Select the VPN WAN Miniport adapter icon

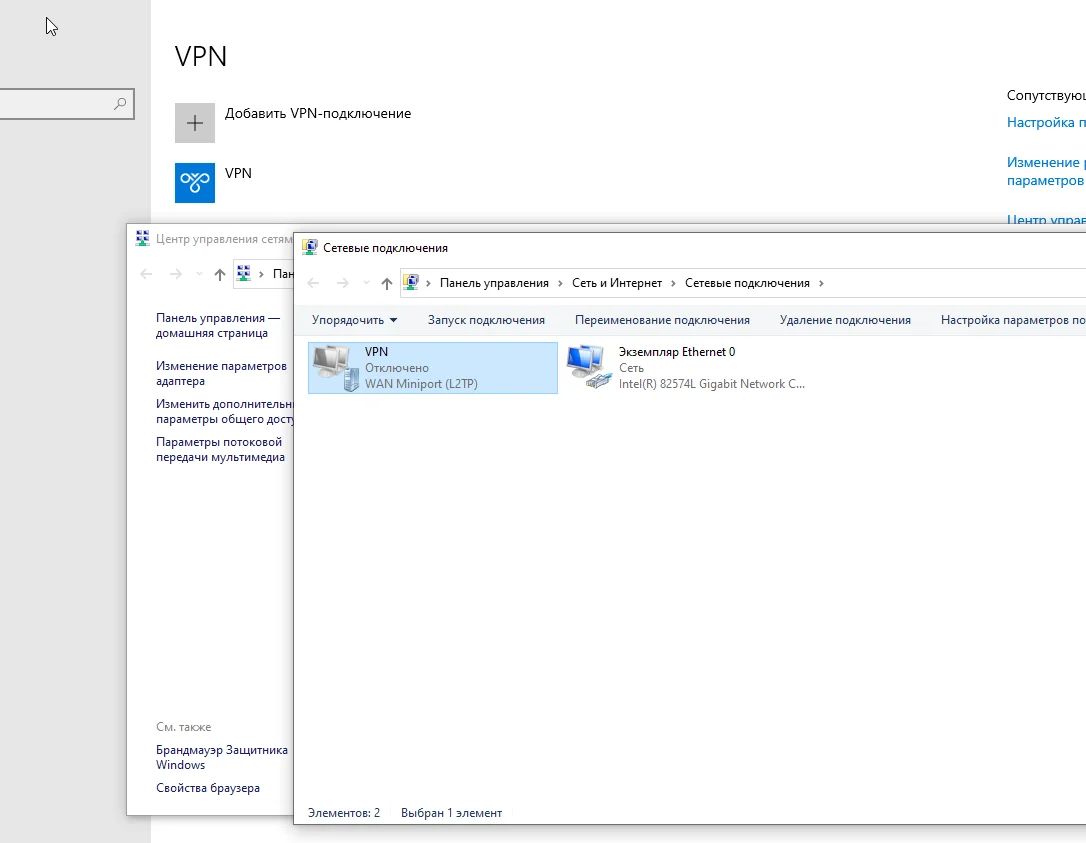(x=335, y=368)
